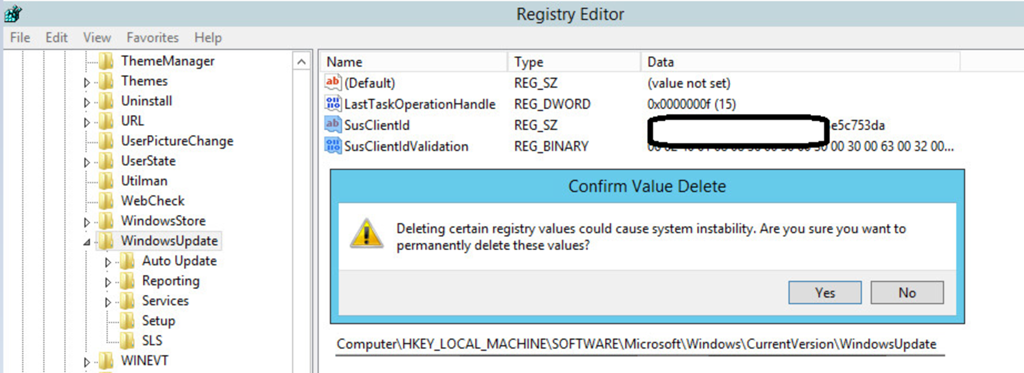Image resolution: width=1024 pixels, height=373 pixels.
Task: Select the WindowsUpdate key label
Action: coord(169,241)
